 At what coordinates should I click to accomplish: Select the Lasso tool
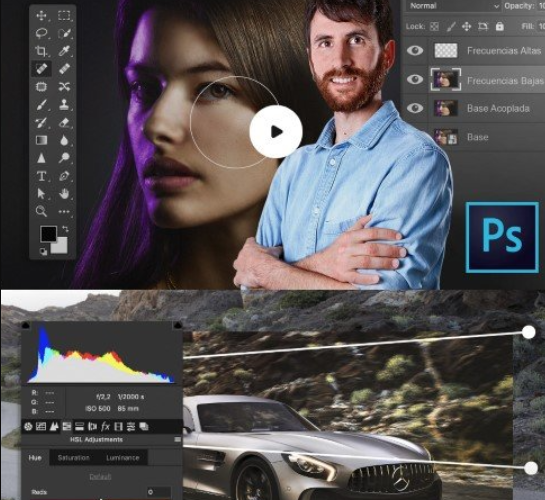[41, 33]
